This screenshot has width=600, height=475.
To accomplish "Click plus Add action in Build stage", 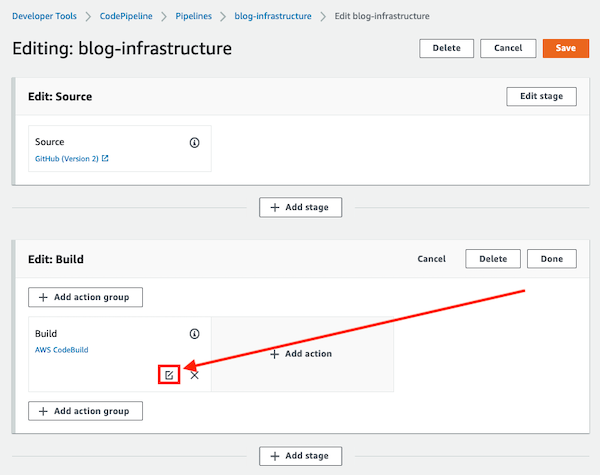I will (x=301, y=354).
